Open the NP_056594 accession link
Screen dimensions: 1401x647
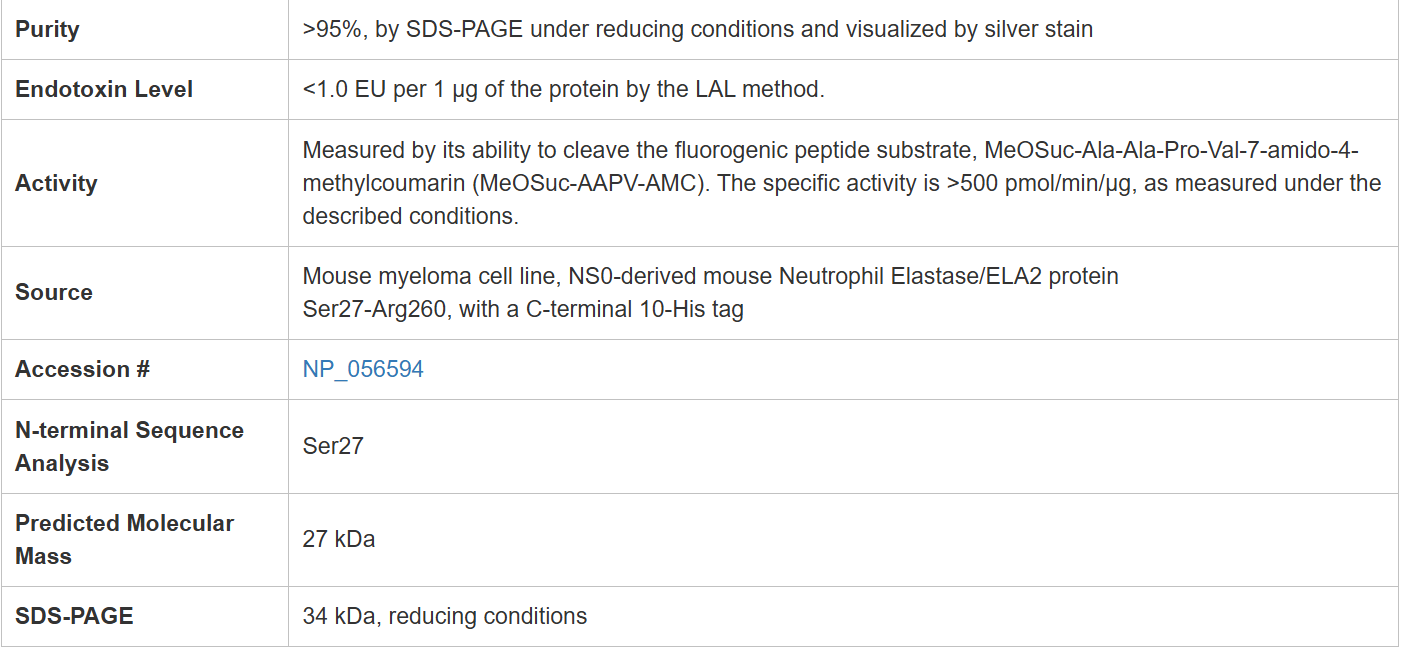point(363,370)
